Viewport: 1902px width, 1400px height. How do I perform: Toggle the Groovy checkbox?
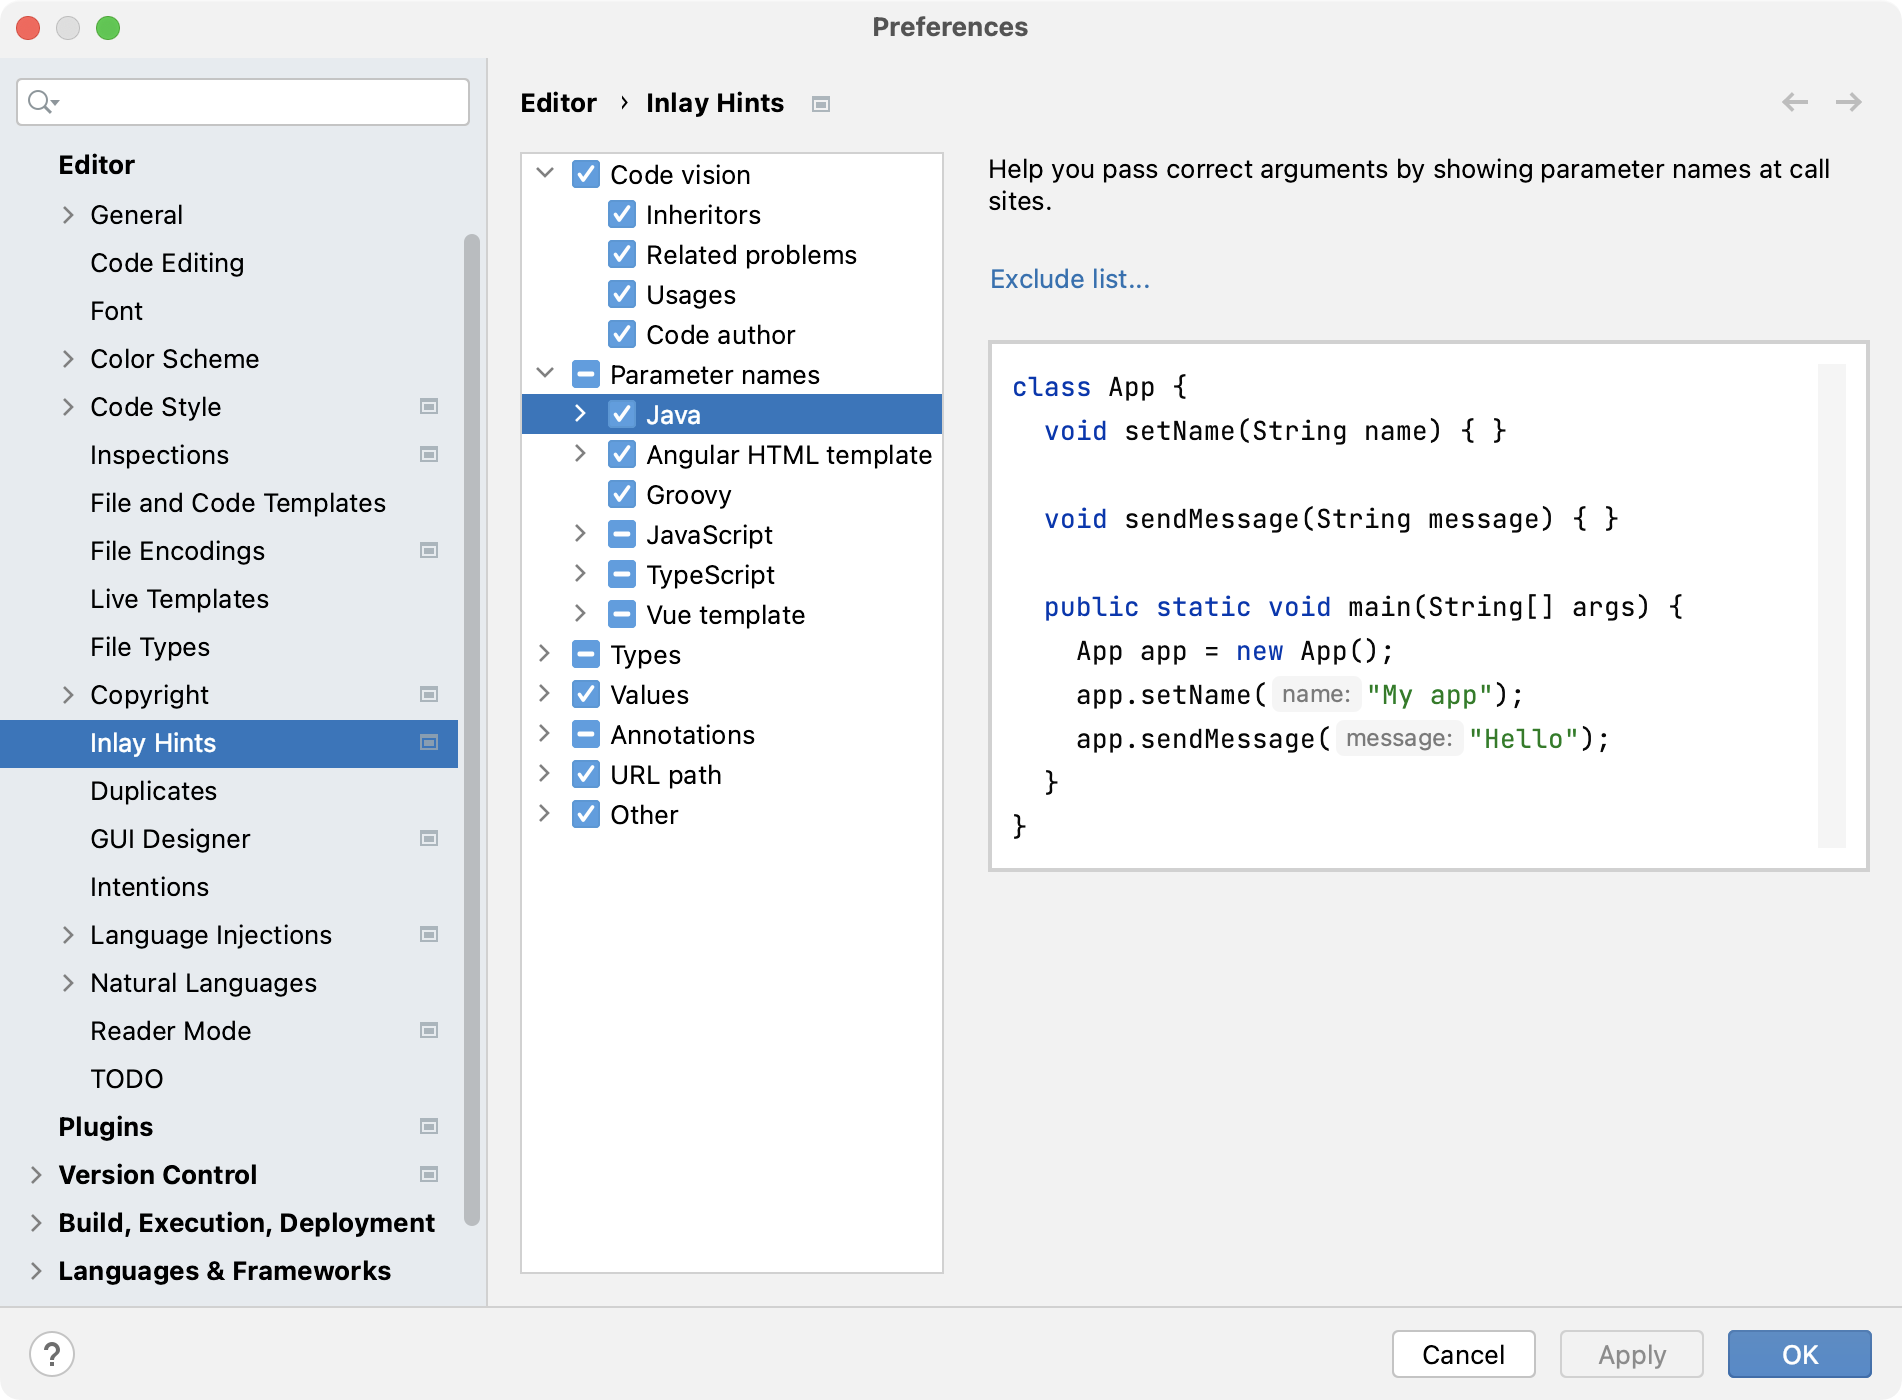[622, 494]
